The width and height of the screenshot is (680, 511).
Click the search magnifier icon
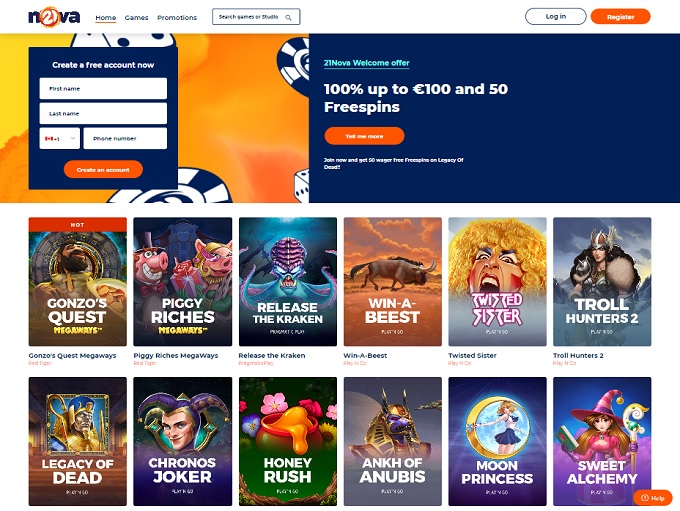[288, 17]
